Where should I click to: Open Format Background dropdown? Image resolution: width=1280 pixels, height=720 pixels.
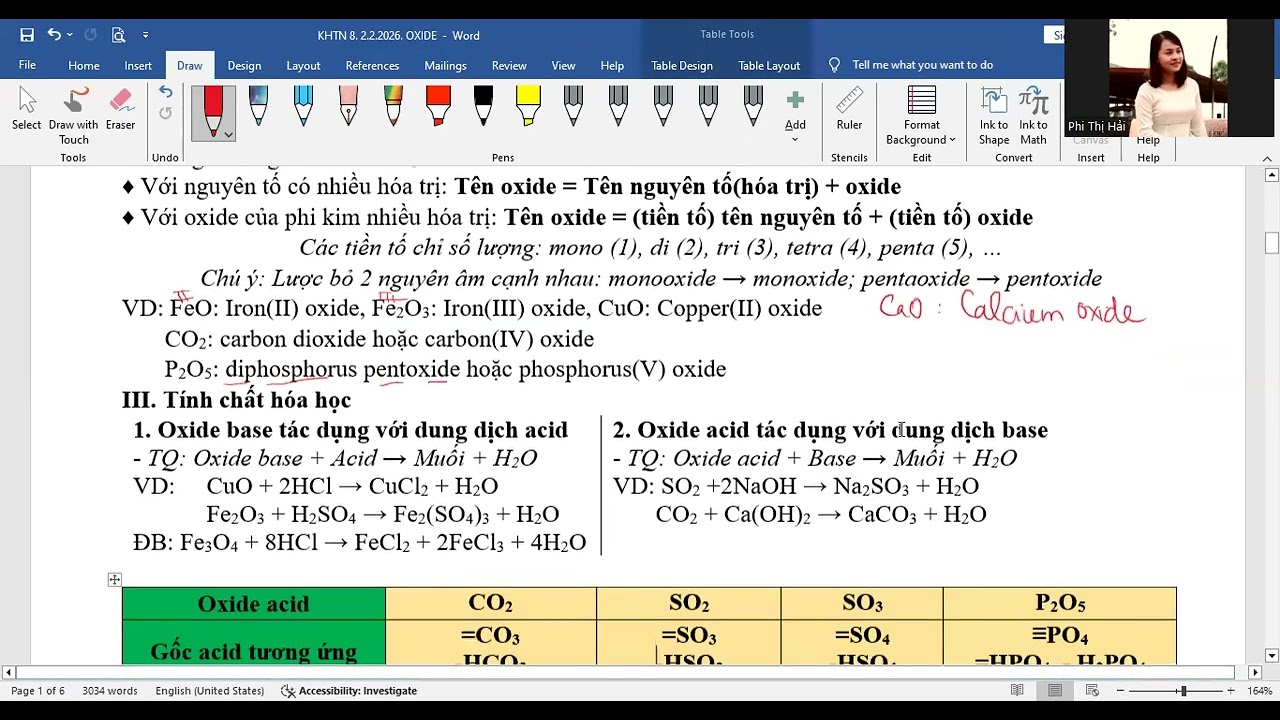coord(921,116)
